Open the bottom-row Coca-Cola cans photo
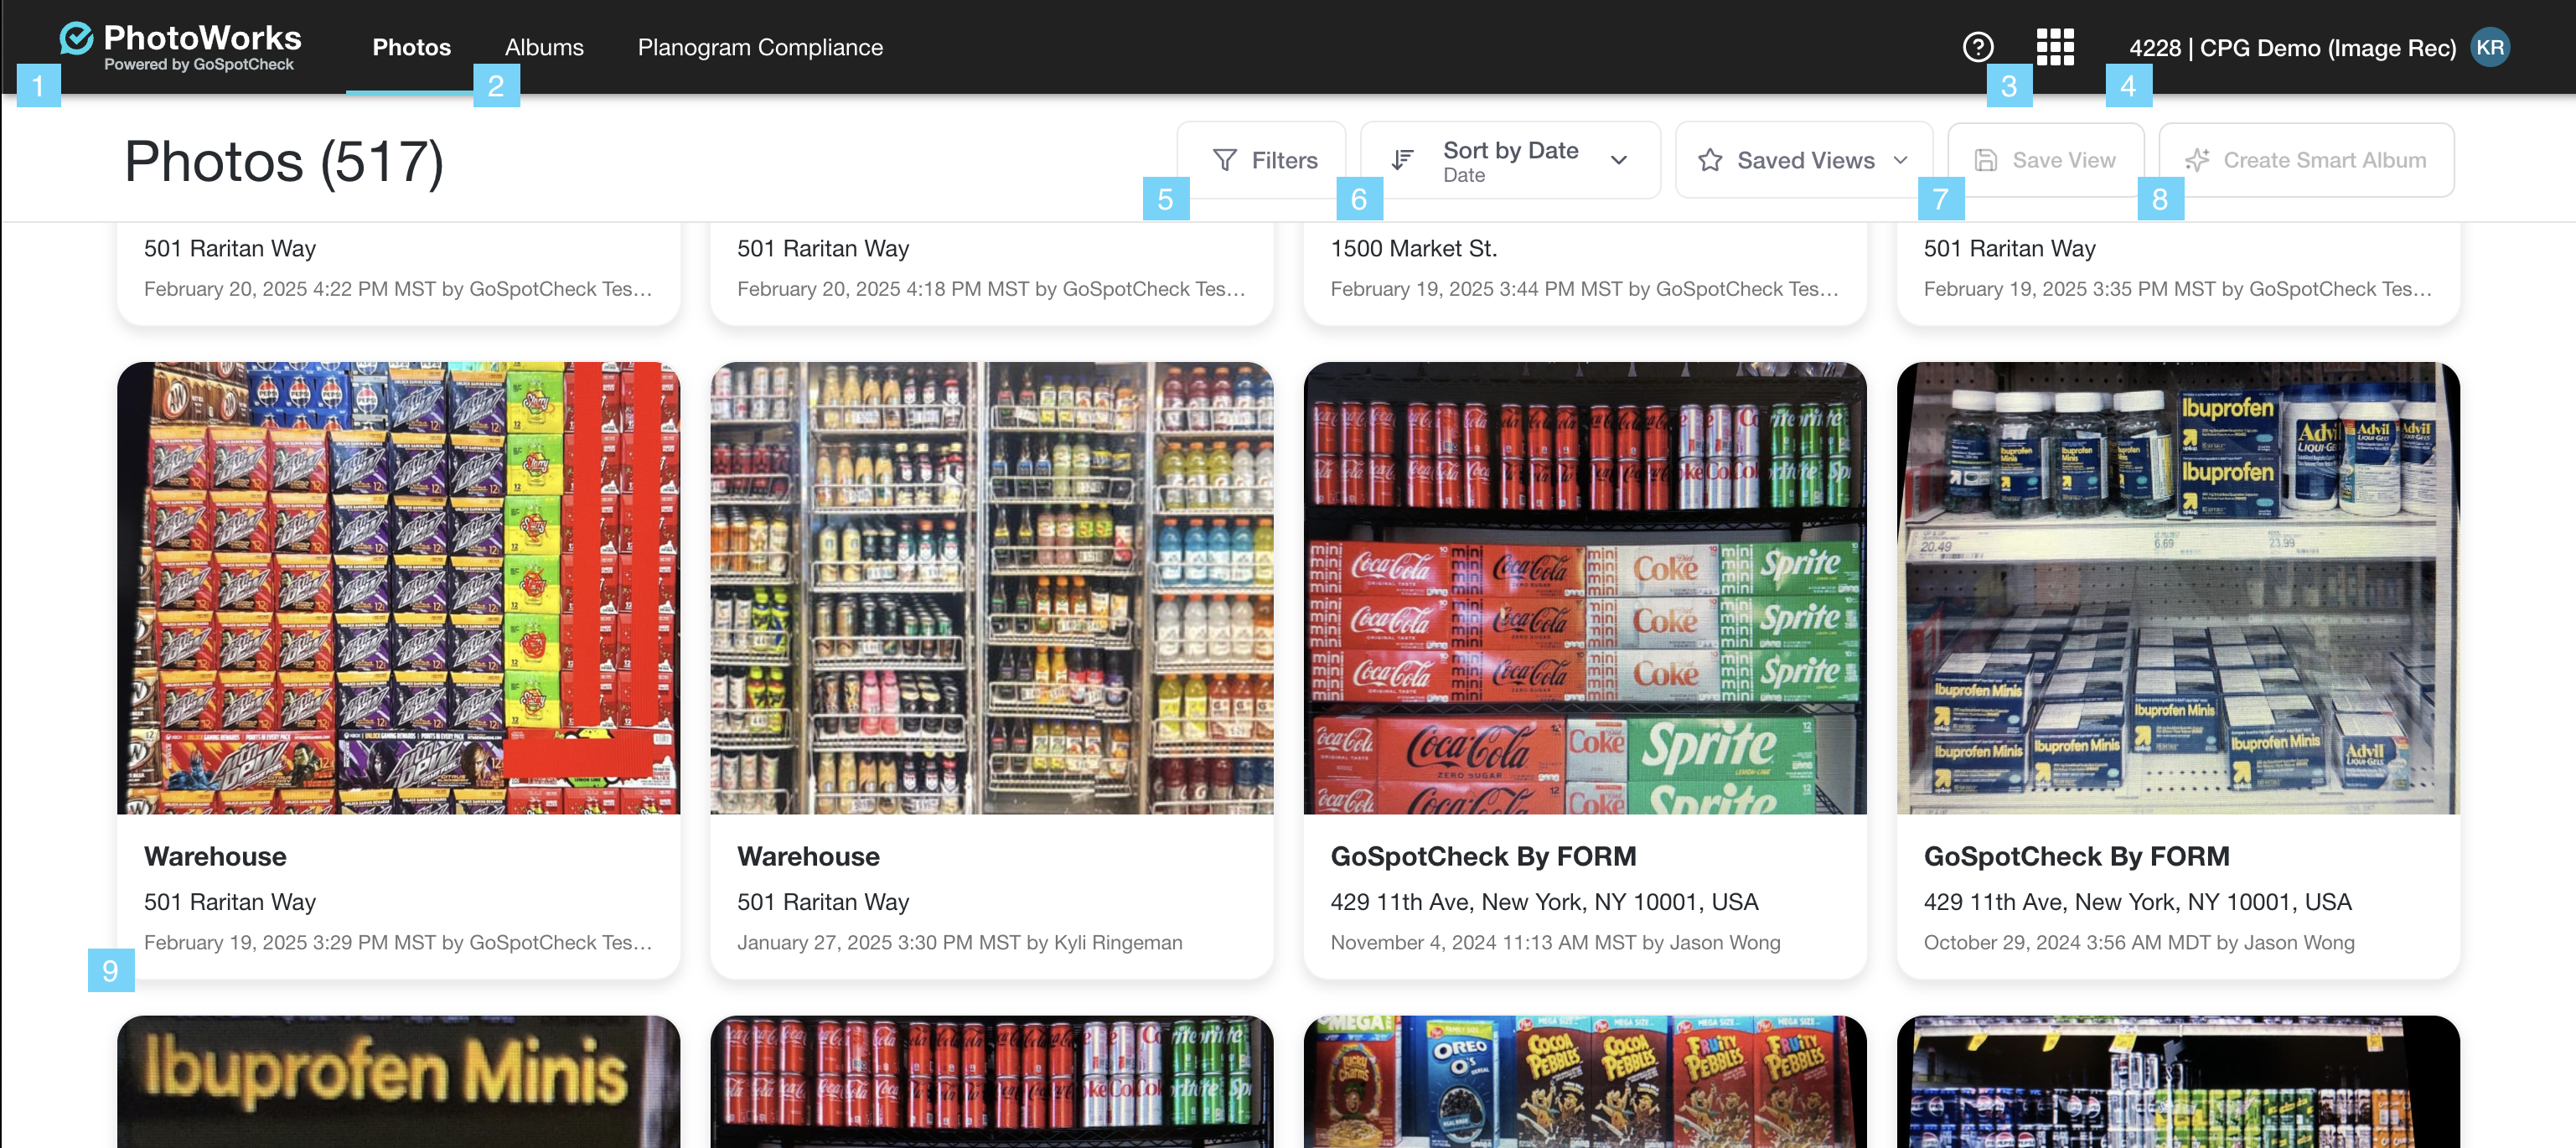This screenshot has height=1148, width=2576. coord(991,1082)
